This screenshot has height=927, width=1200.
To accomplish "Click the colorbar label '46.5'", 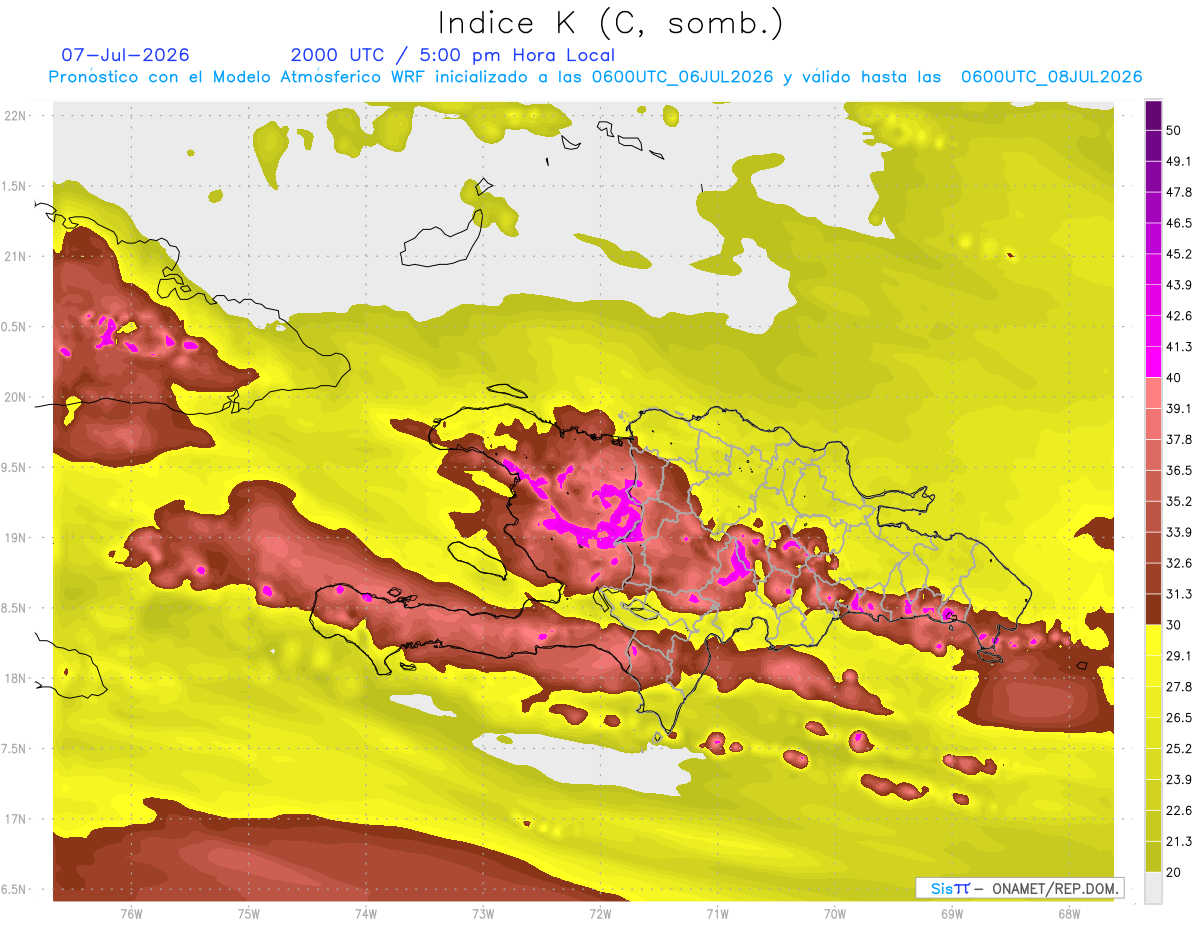I will point(1179,223).
